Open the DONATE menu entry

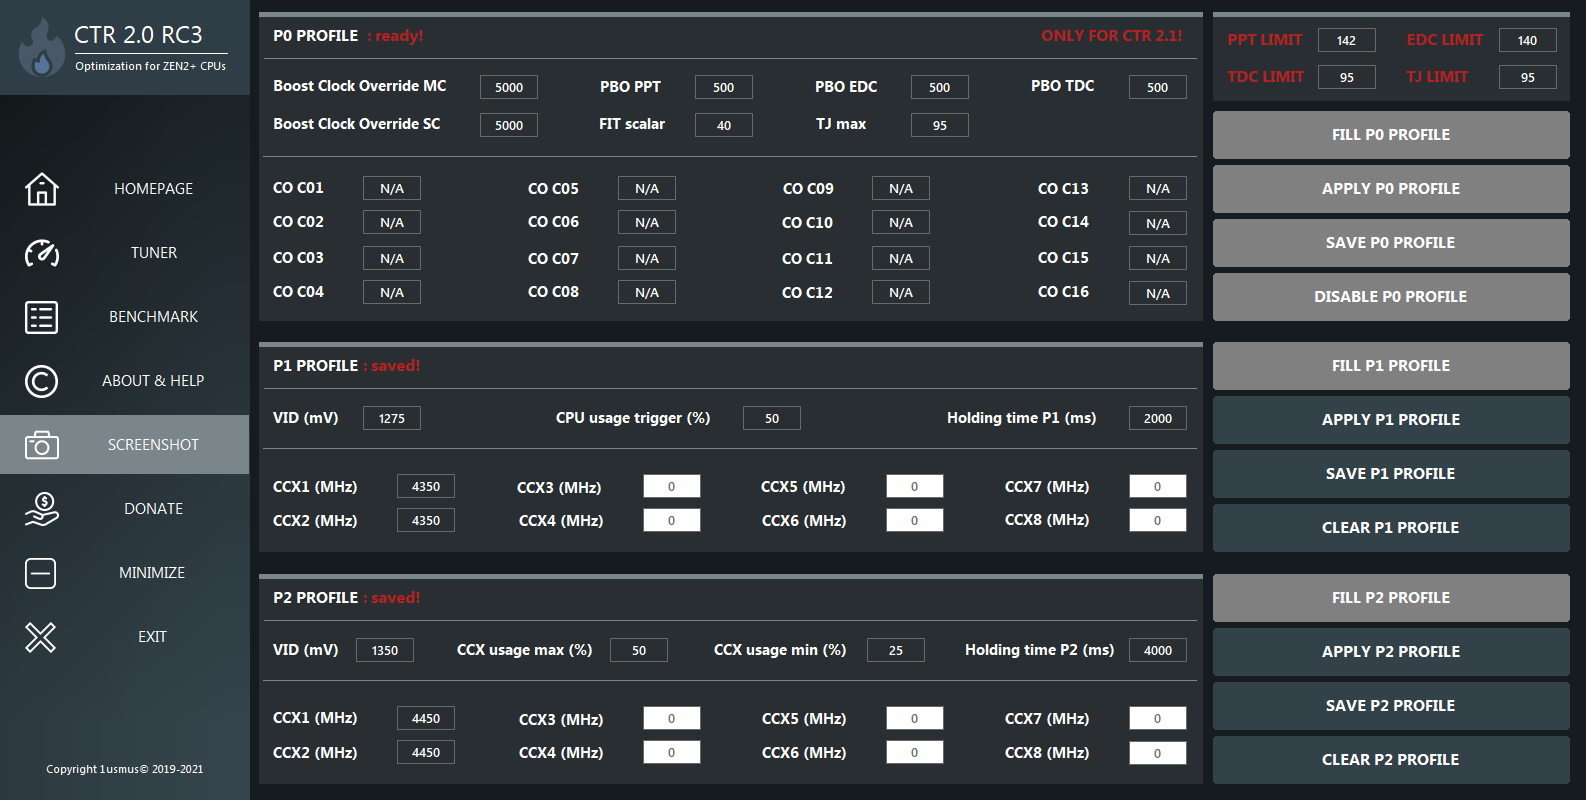(x=153, y=509)
